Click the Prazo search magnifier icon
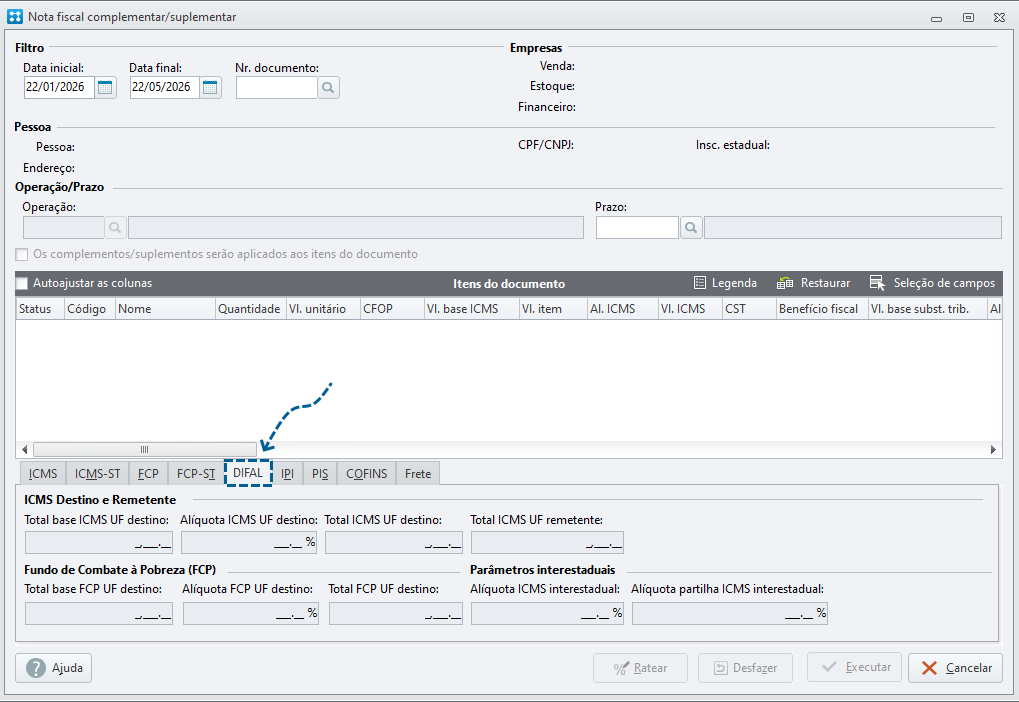1019x702 pixels. pyautogui.click(x=691, y=228)
